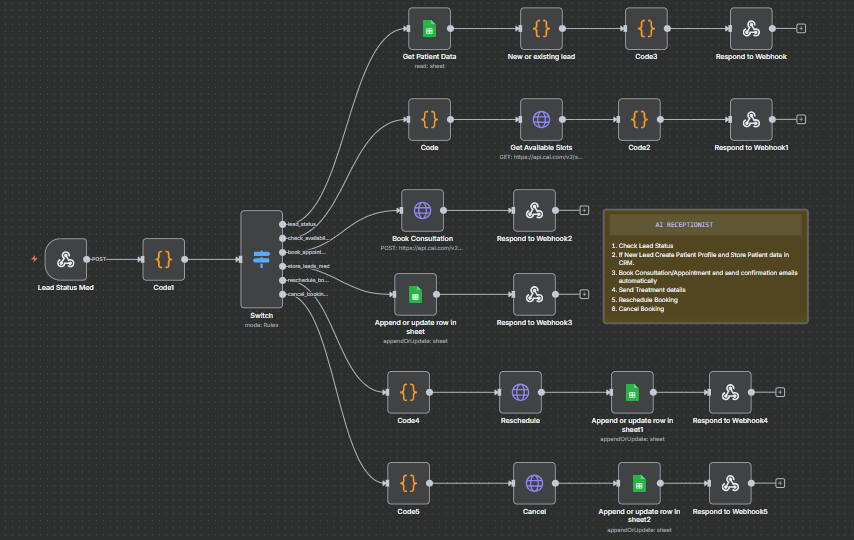
Task: Select the New or existing lead code node
Action: [x=541, y=28]
